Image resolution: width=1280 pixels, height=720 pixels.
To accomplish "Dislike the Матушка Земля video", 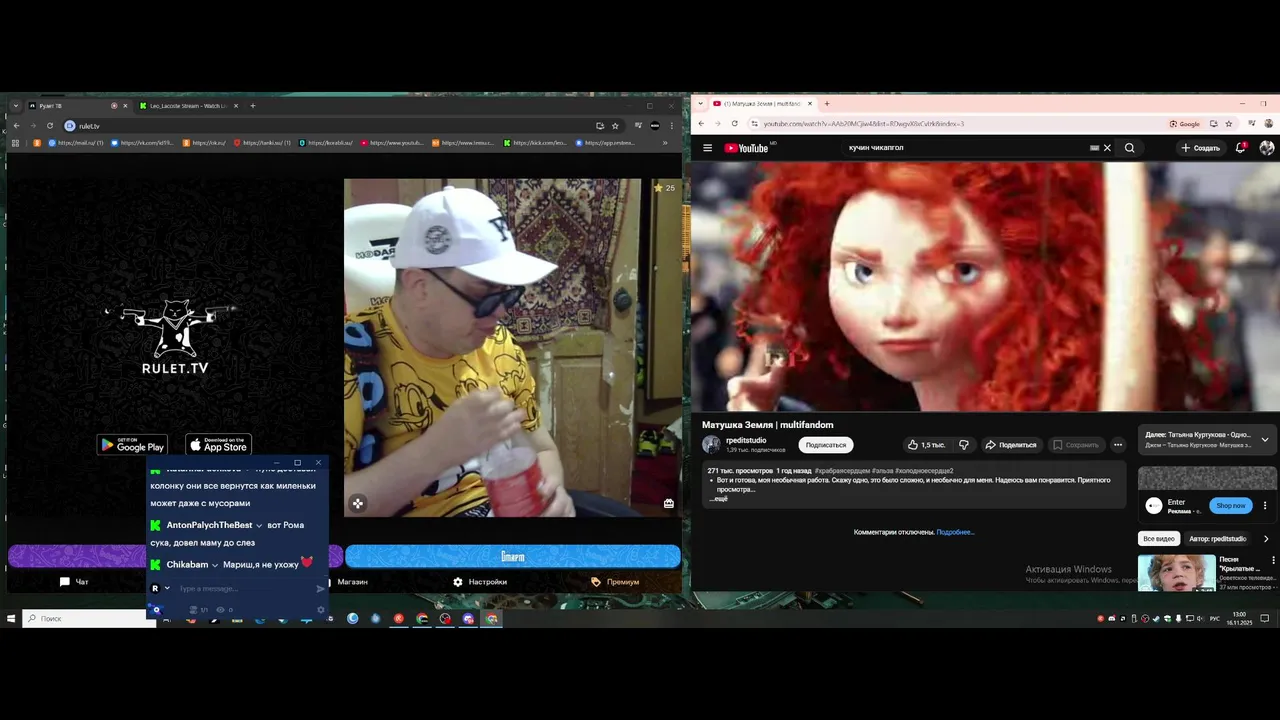I will (x=964, y=445).
